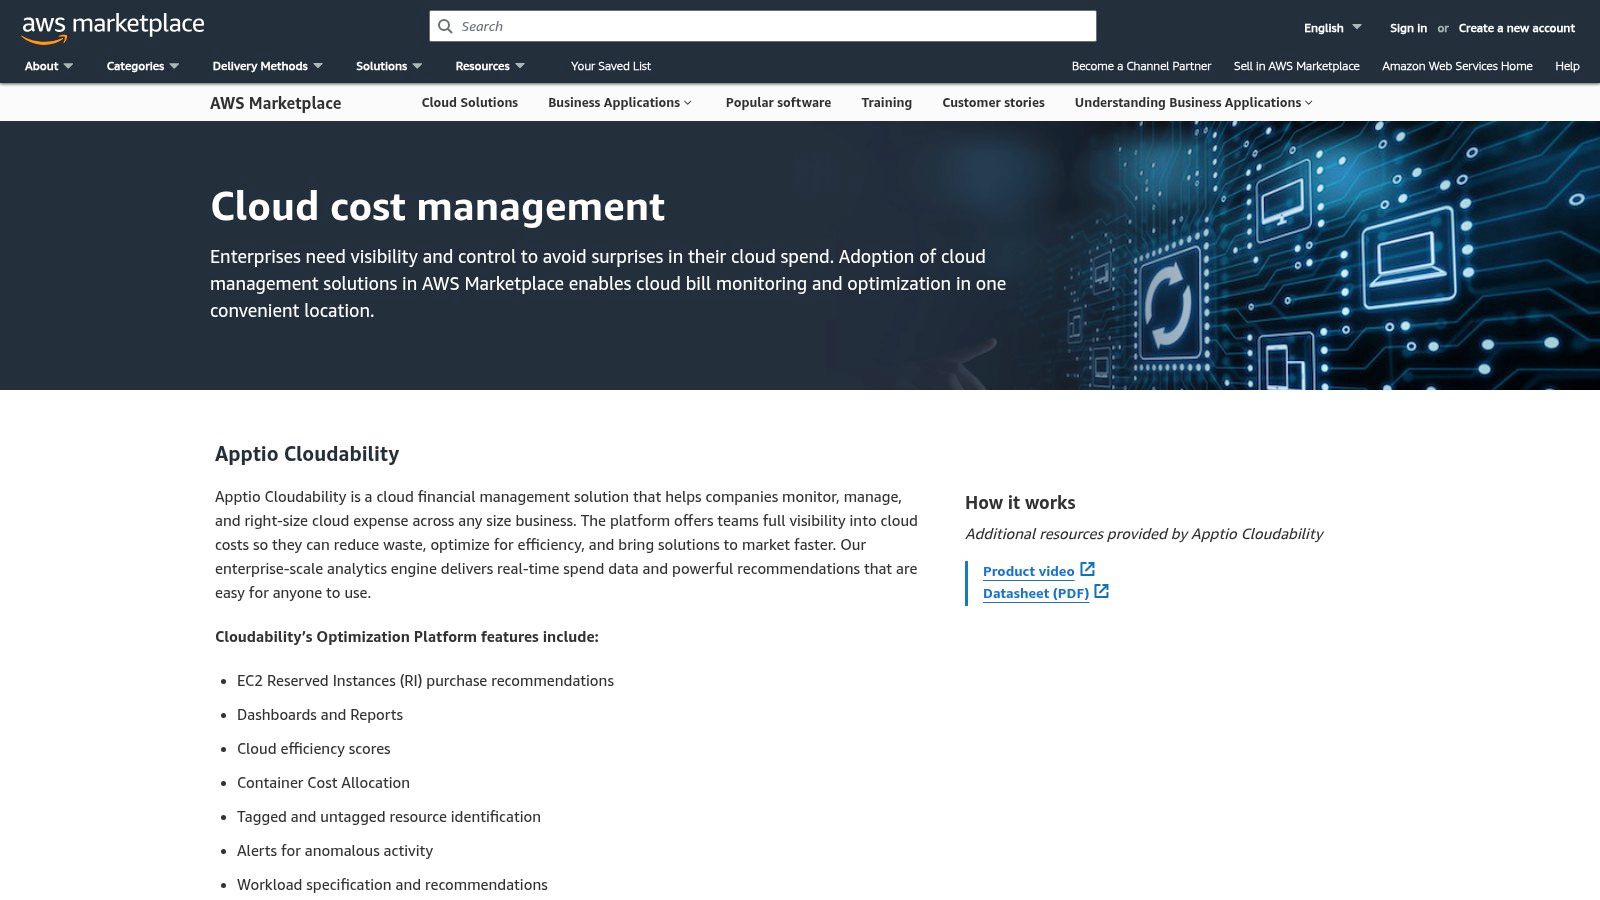Open the Popular software tab
1600x900 pixels.
point(778,102)
